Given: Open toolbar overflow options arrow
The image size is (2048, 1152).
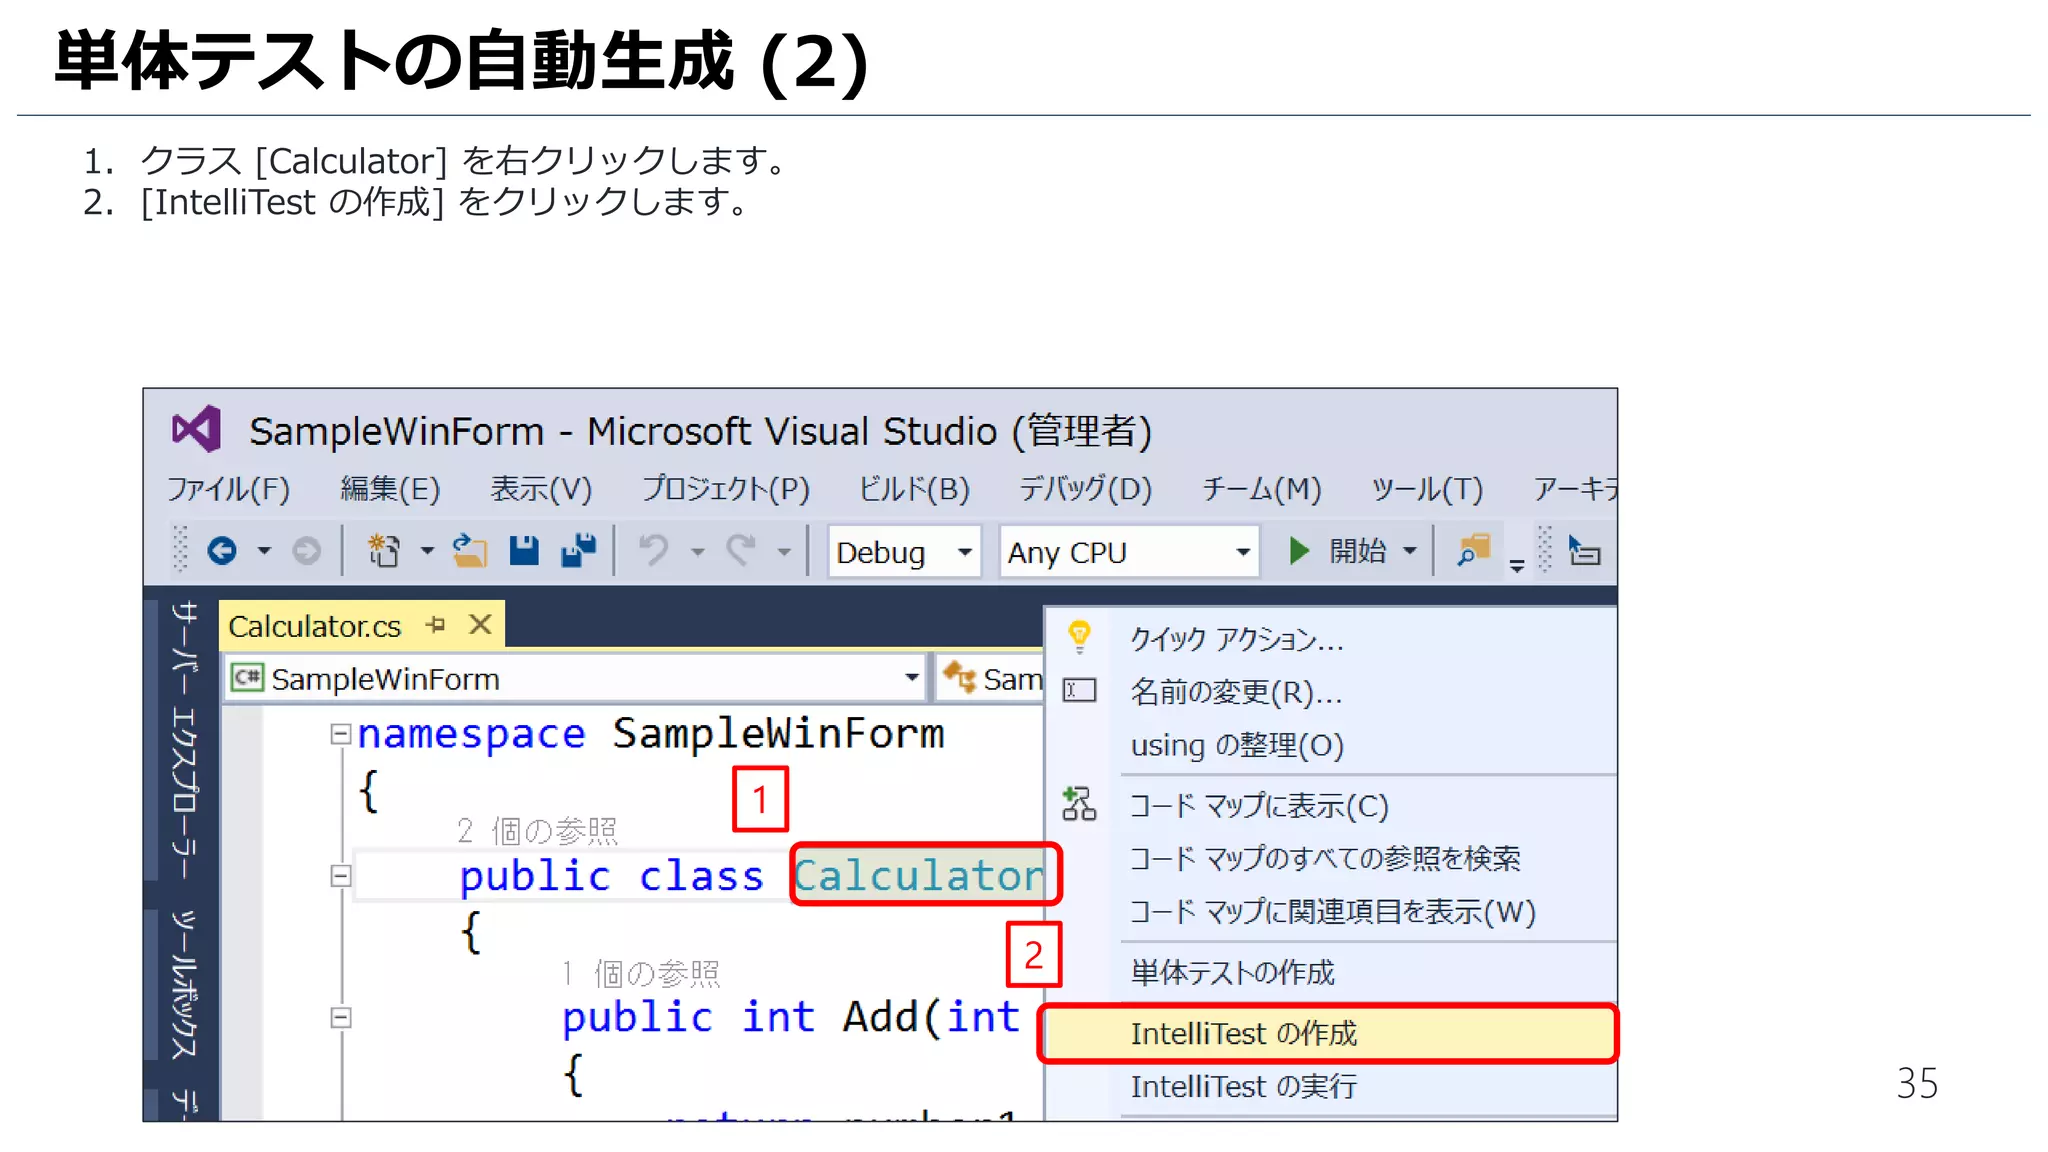Looking at the screenshot, I should 1517,566.
